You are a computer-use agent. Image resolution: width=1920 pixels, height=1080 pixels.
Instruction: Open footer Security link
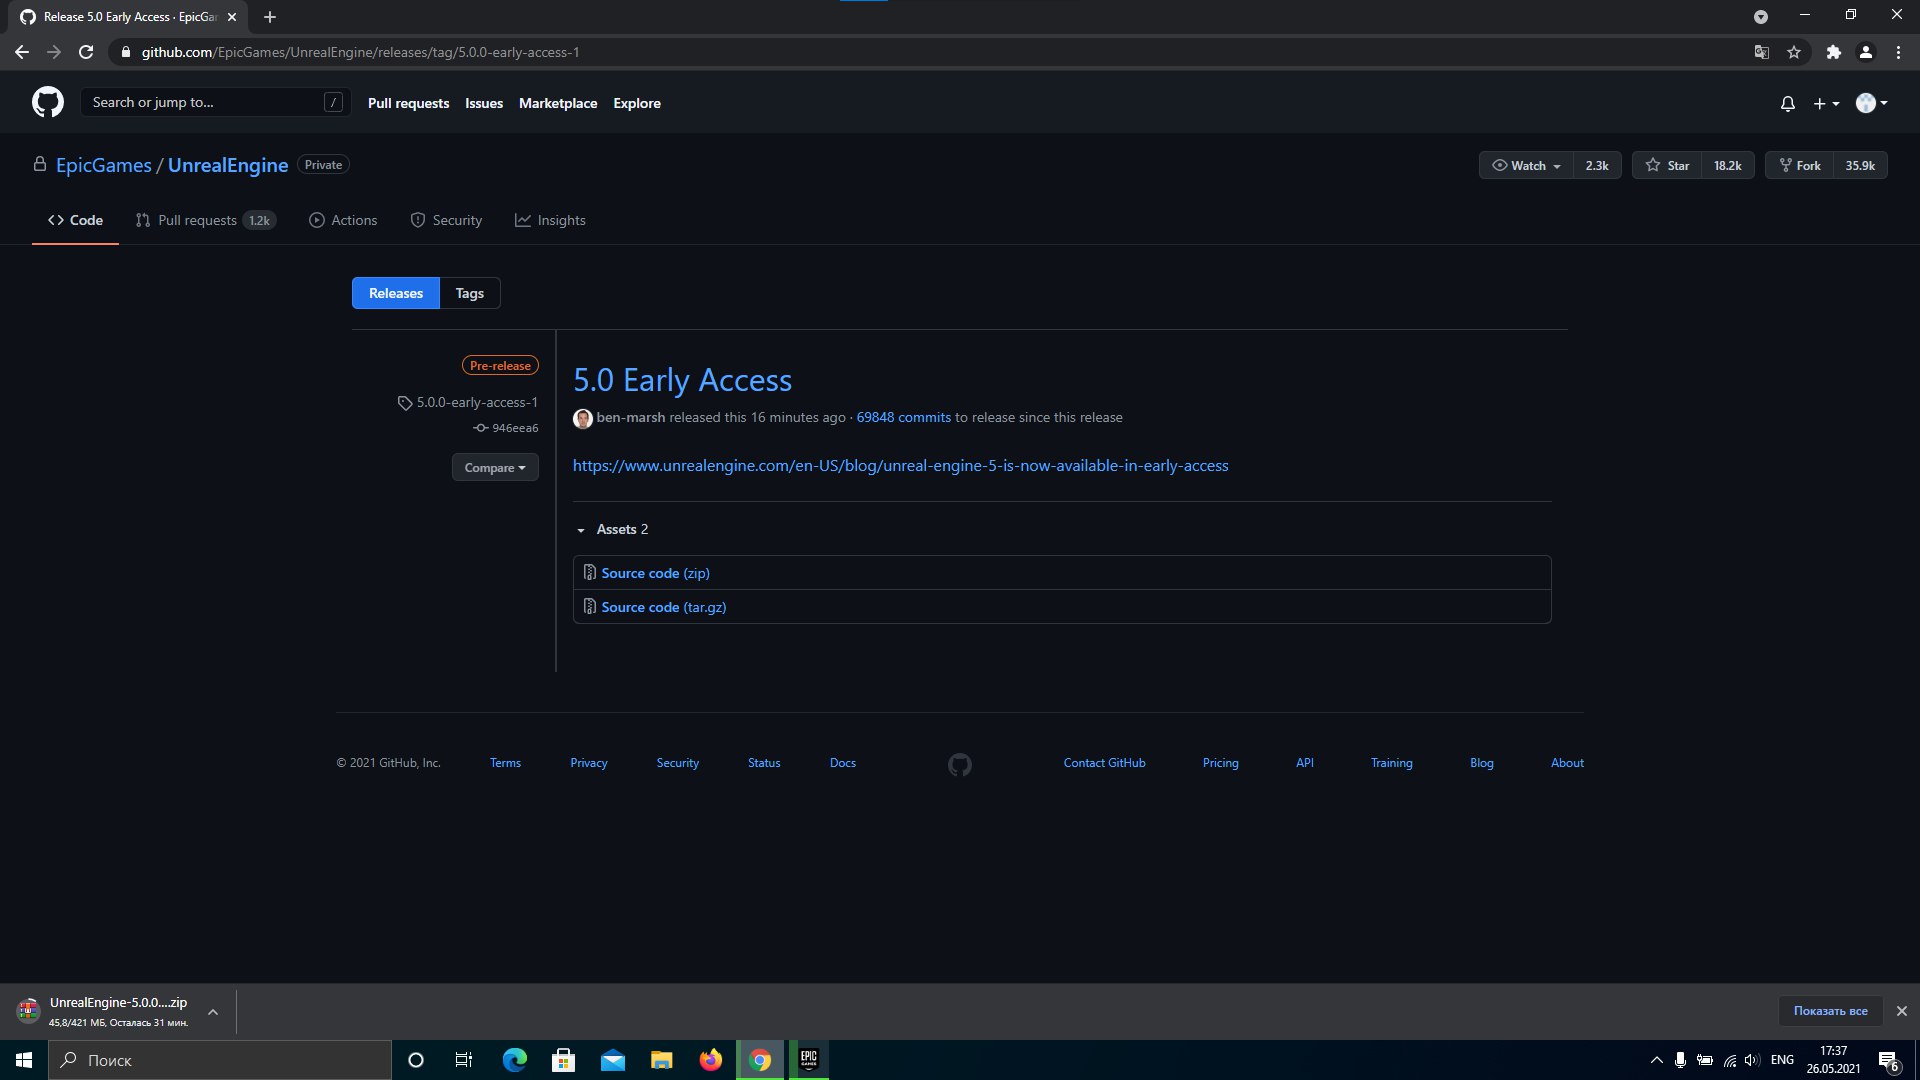(x=678, y=763)
